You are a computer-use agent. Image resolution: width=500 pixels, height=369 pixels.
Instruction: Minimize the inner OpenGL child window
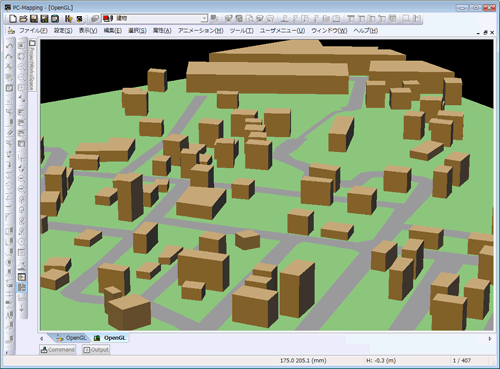pyautogui.click(x=479, y=33)
